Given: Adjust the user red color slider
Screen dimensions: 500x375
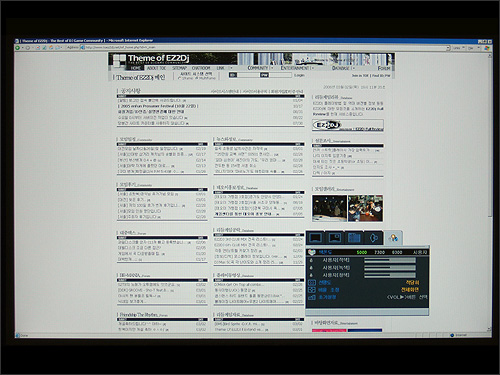Looking at the screenshot, I should 390,260.
